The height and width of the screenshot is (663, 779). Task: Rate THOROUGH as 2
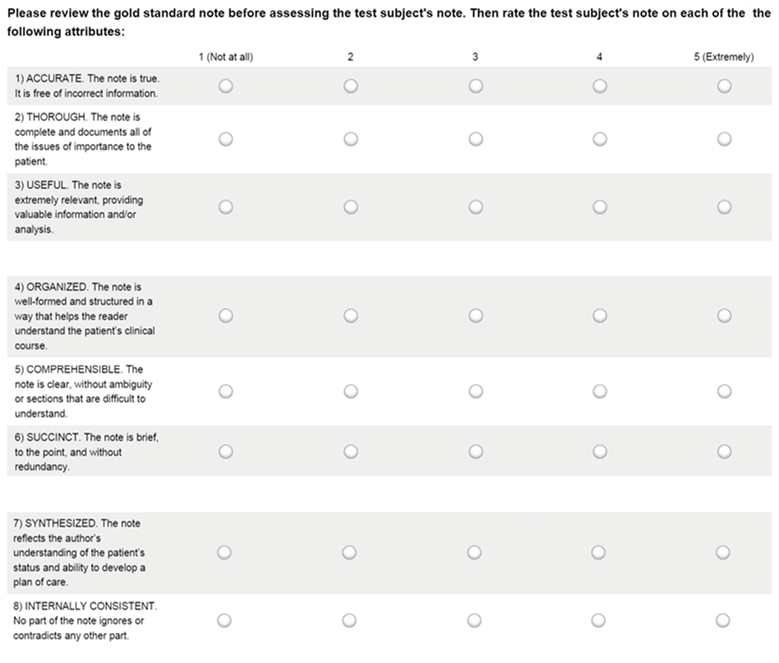(x=350, y=139)
